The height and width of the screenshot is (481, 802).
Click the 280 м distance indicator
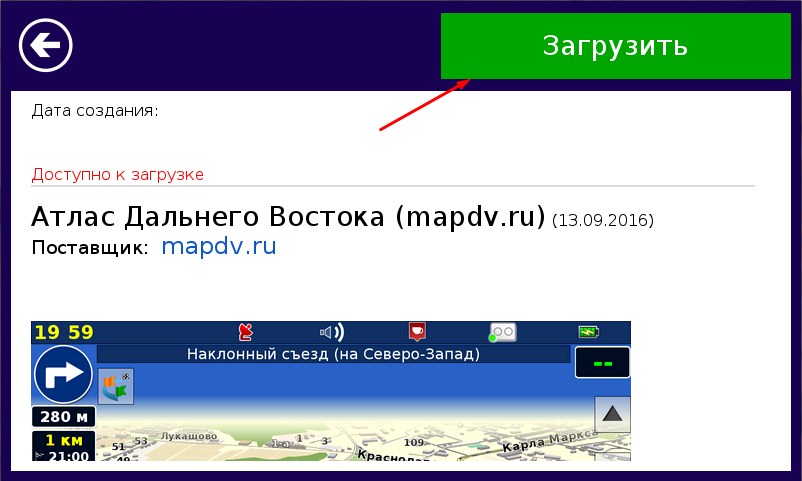(63, 417)
